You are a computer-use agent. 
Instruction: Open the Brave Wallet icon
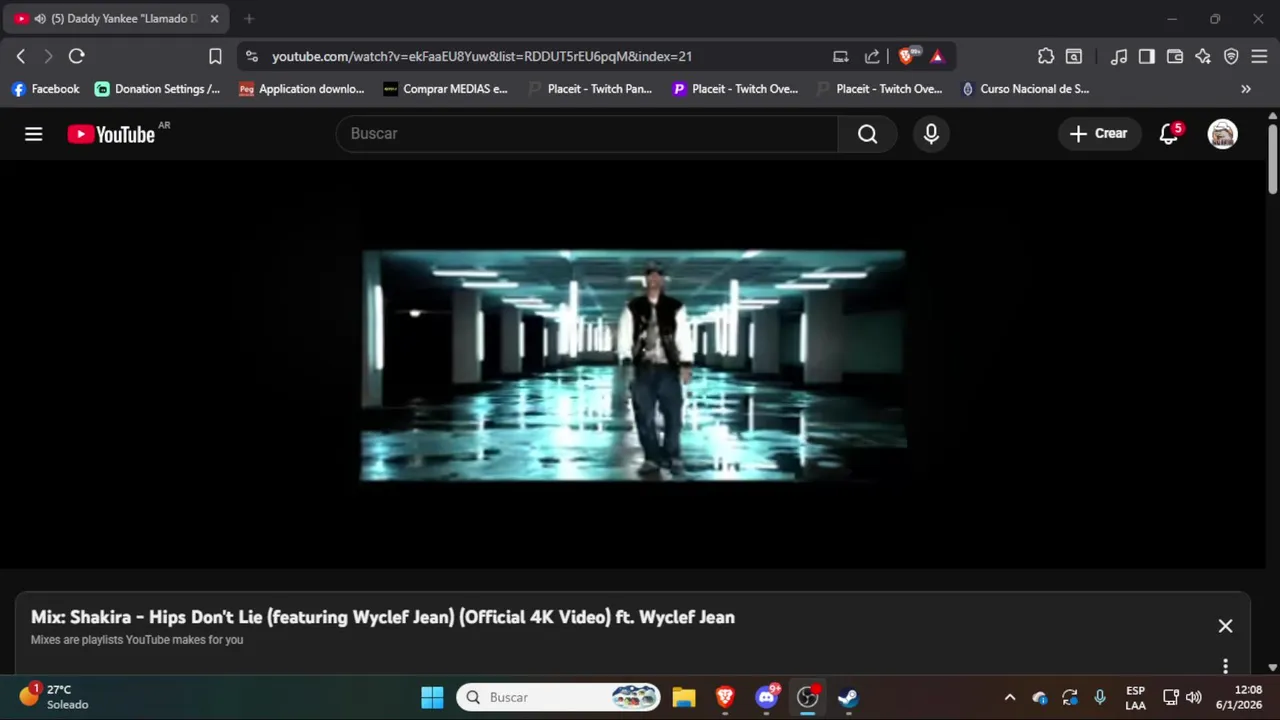1175,57
